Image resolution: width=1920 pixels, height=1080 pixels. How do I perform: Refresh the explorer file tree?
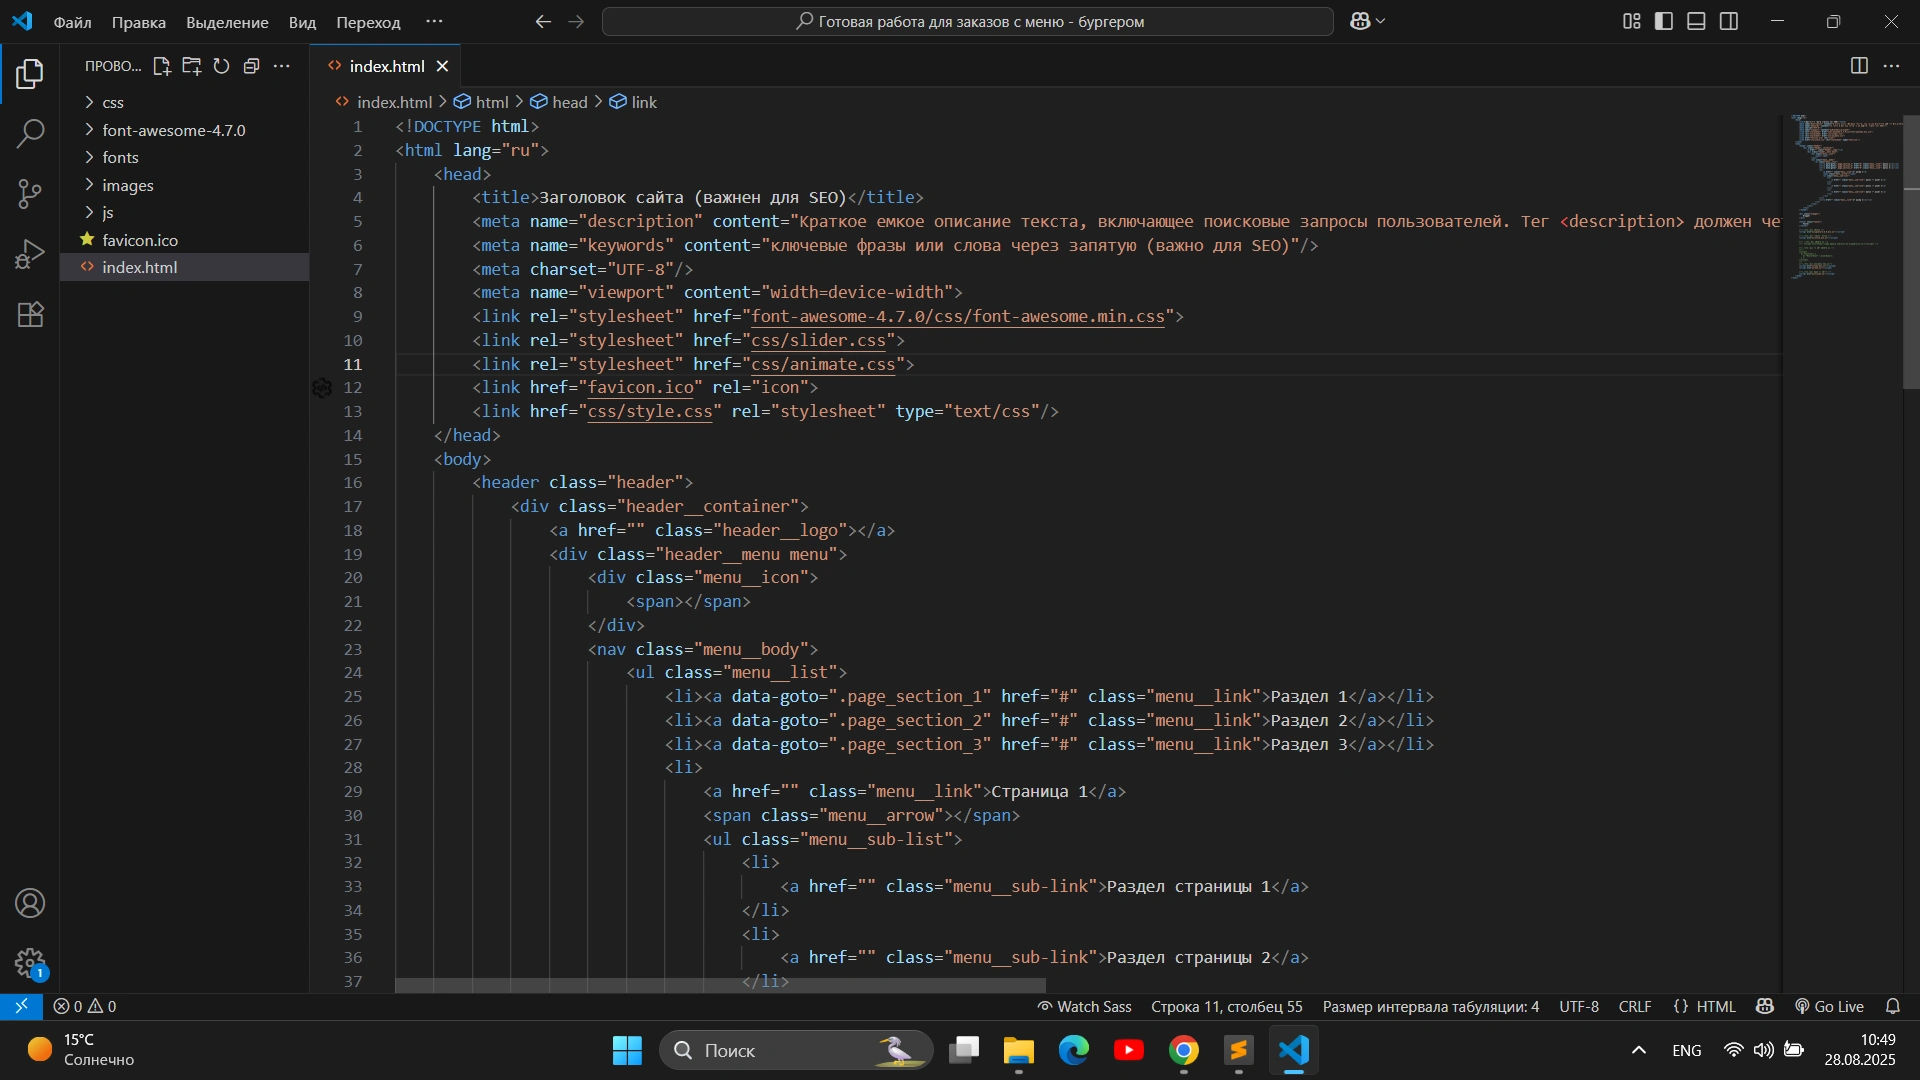[221, 66]
